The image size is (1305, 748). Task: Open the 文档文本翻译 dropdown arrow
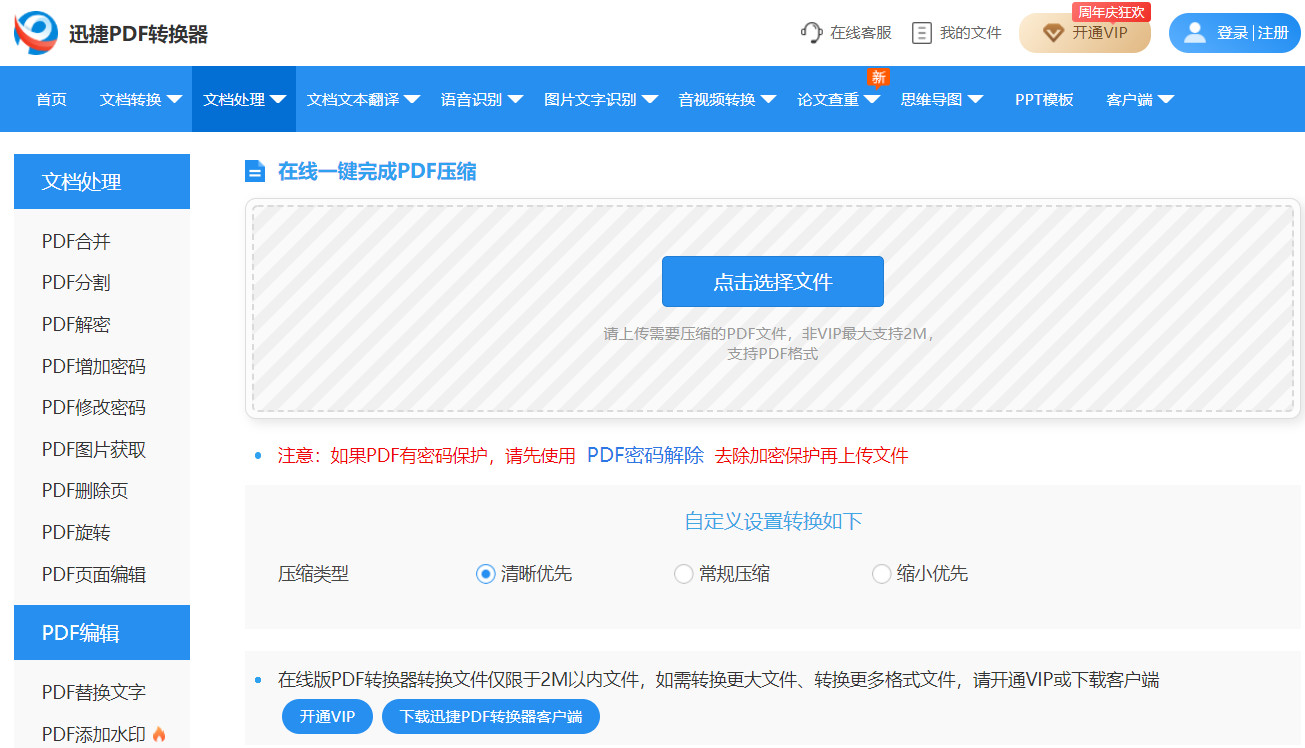[412, 100]
